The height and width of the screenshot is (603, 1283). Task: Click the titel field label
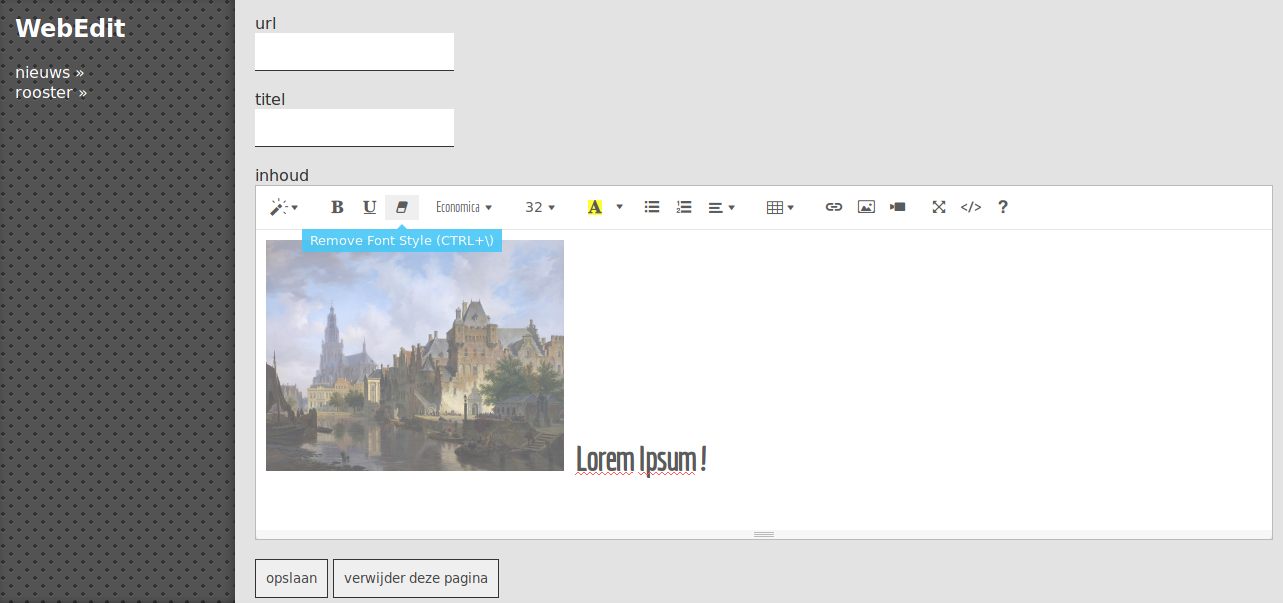tap(270, 99)
